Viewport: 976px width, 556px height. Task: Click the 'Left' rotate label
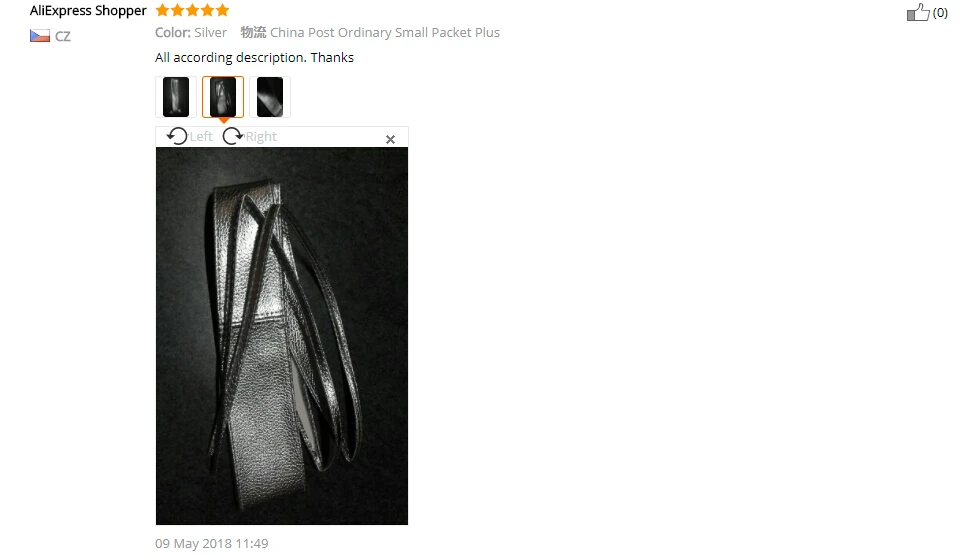pos(201,136)
